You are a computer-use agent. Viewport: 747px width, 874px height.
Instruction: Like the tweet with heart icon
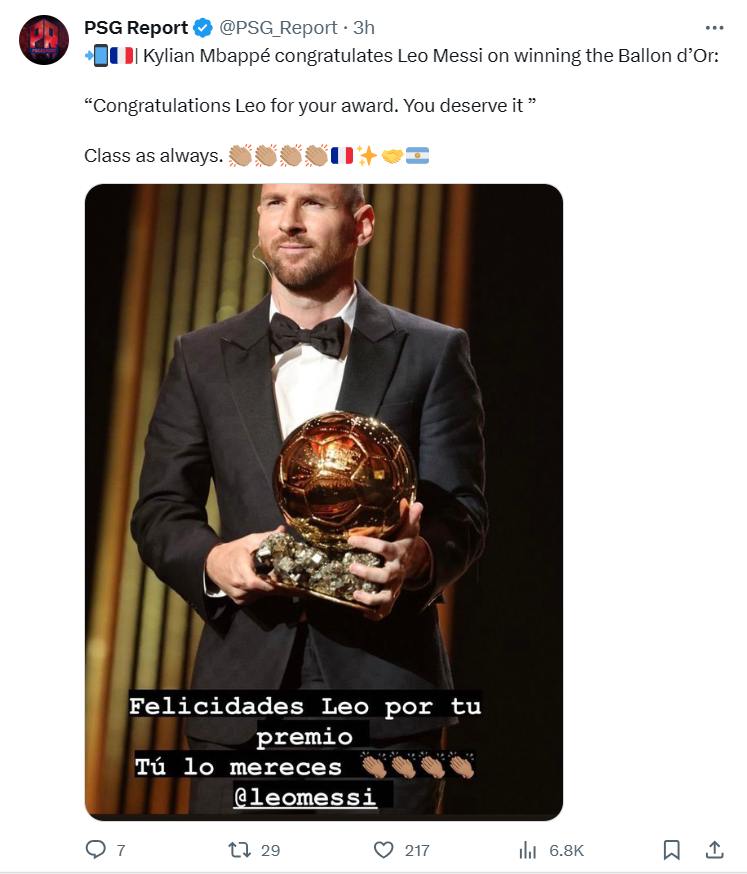[384, 849]
